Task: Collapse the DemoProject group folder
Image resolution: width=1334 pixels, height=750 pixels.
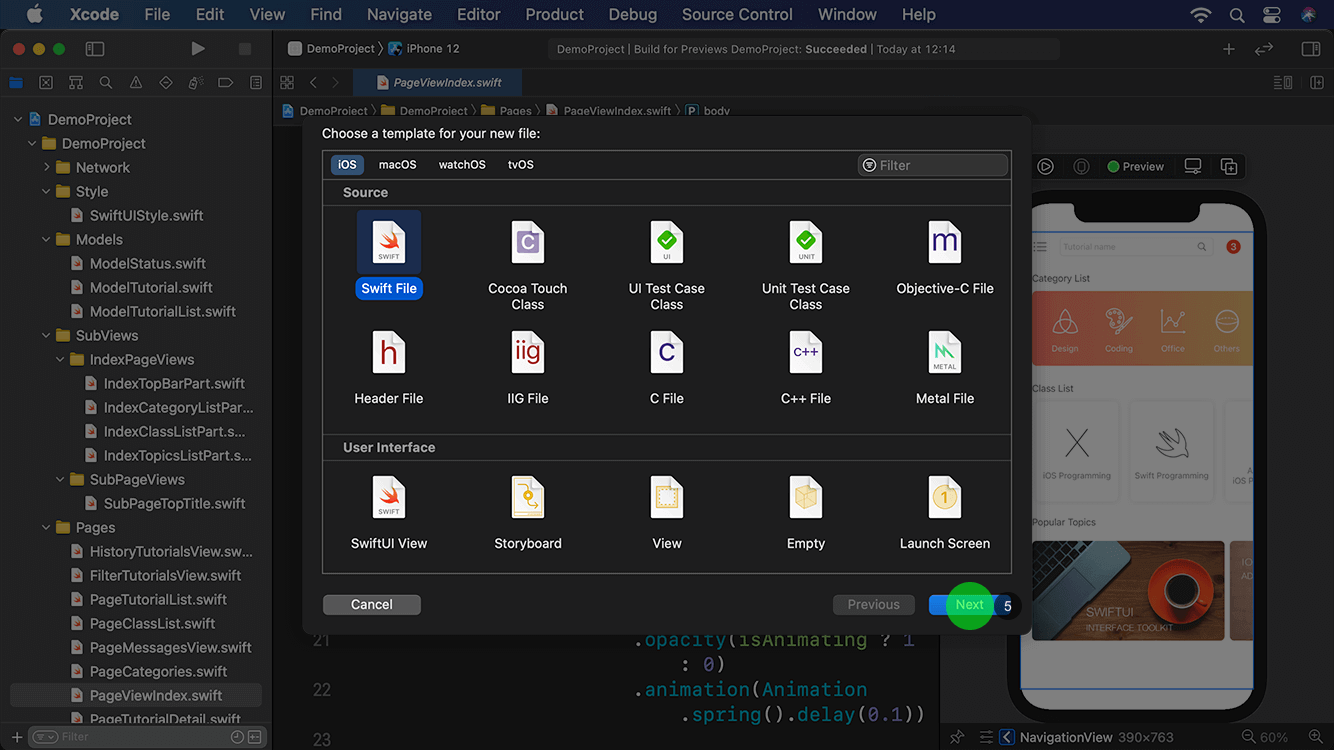Action: (x=32, y=143)
